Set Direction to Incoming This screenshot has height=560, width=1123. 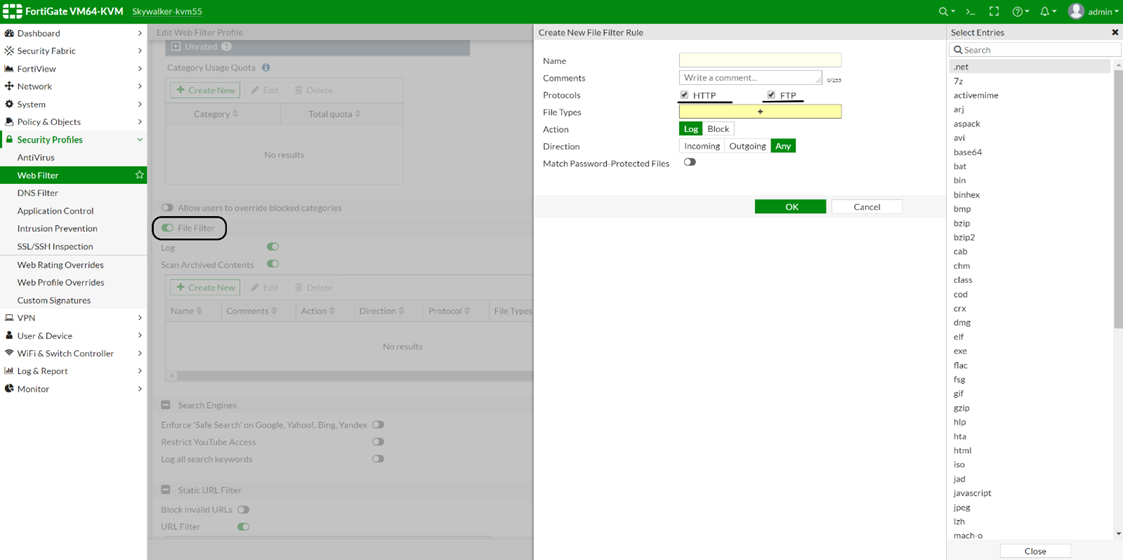coord(702,146)
